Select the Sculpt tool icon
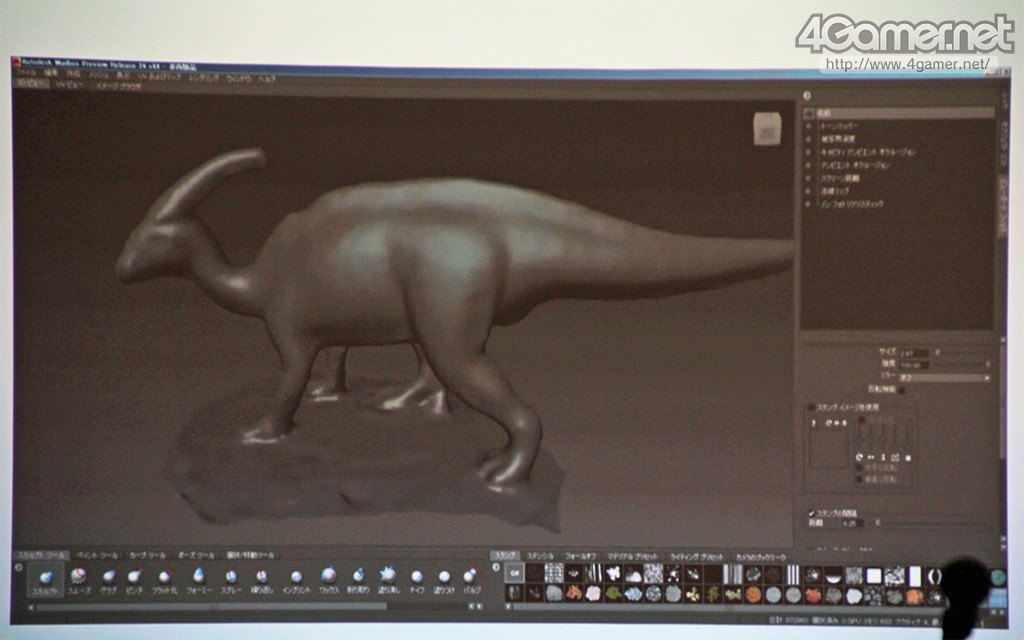Image resolution: width=1024 pixels, height=640 pixels. click(x=45, y=577)
